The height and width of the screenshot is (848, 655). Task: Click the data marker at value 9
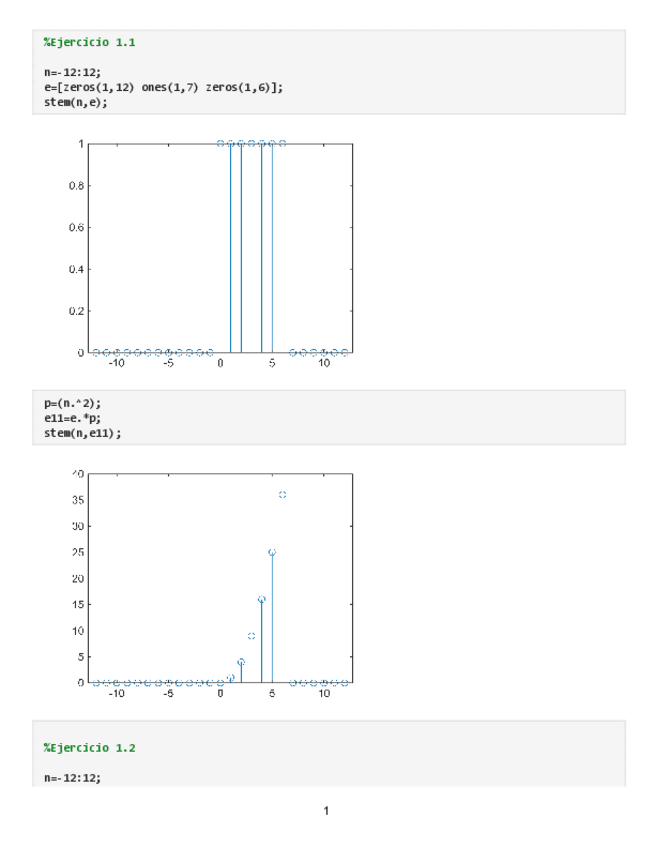click(x=251, y=636)
